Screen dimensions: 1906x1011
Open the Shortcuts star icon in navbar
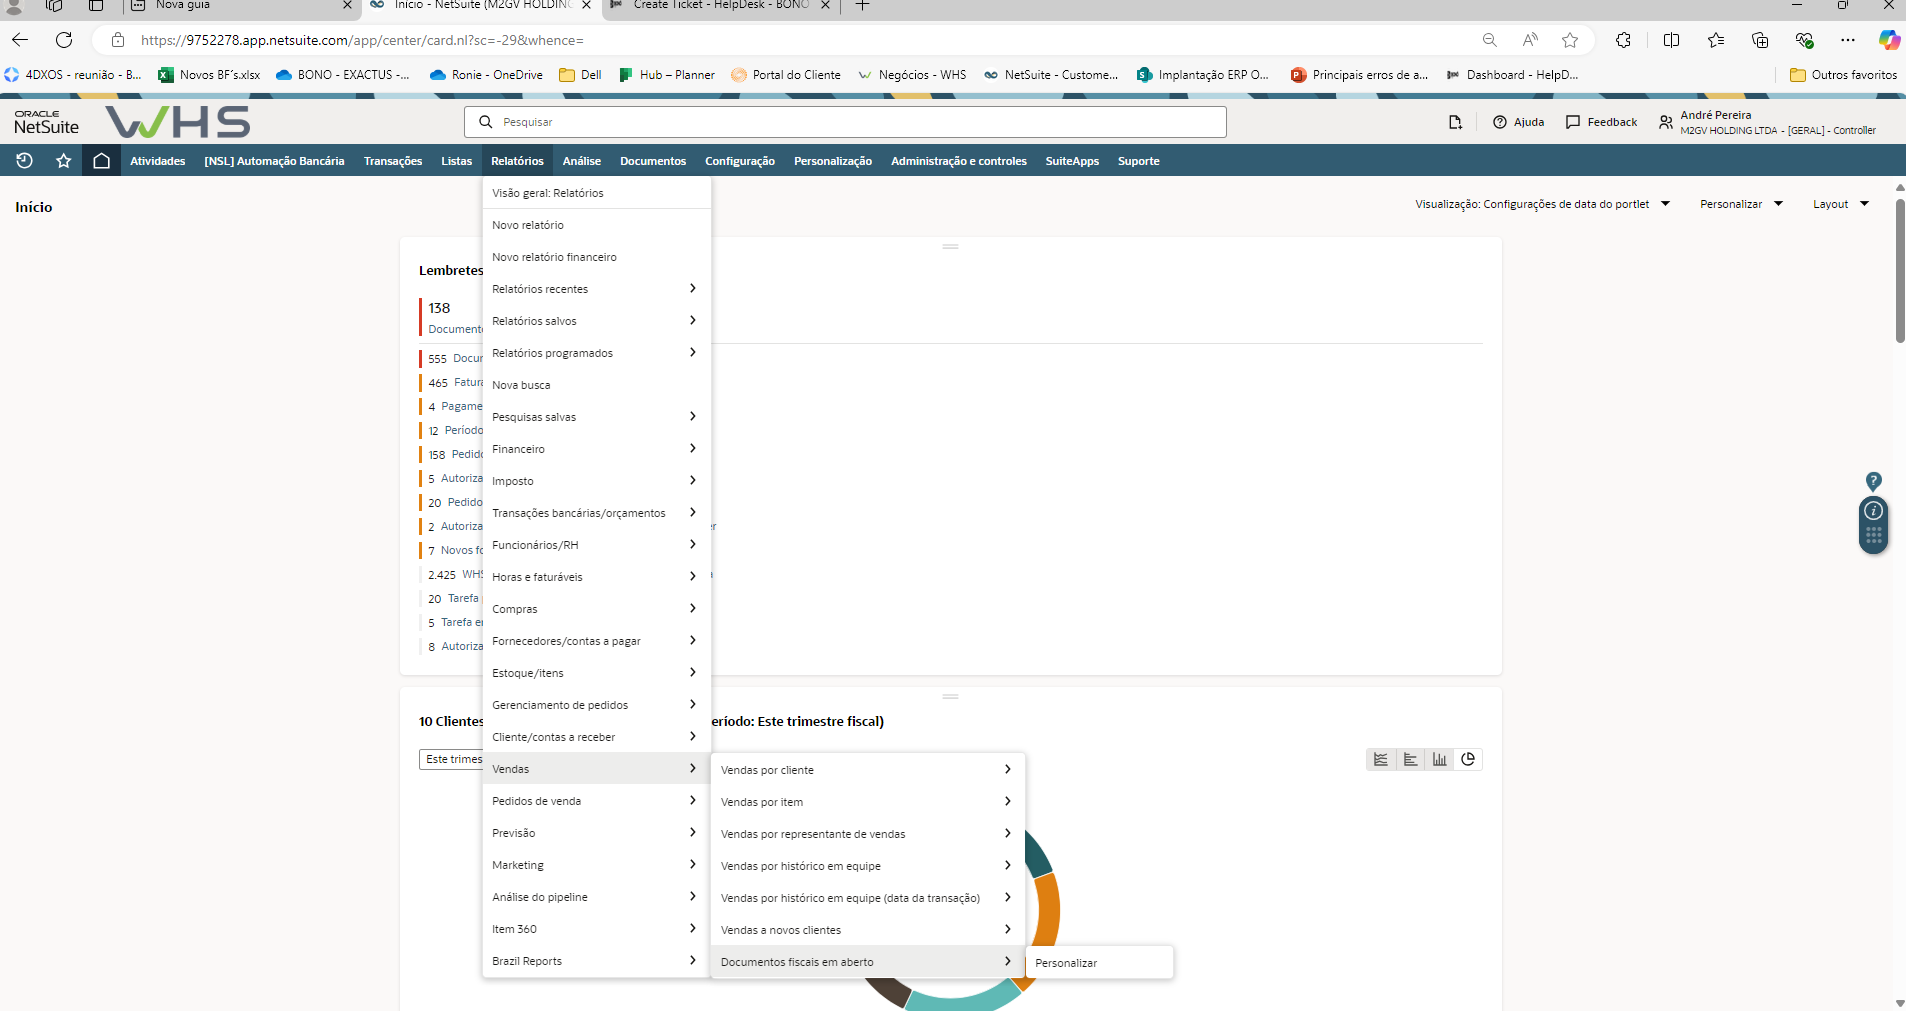[64, 161]
